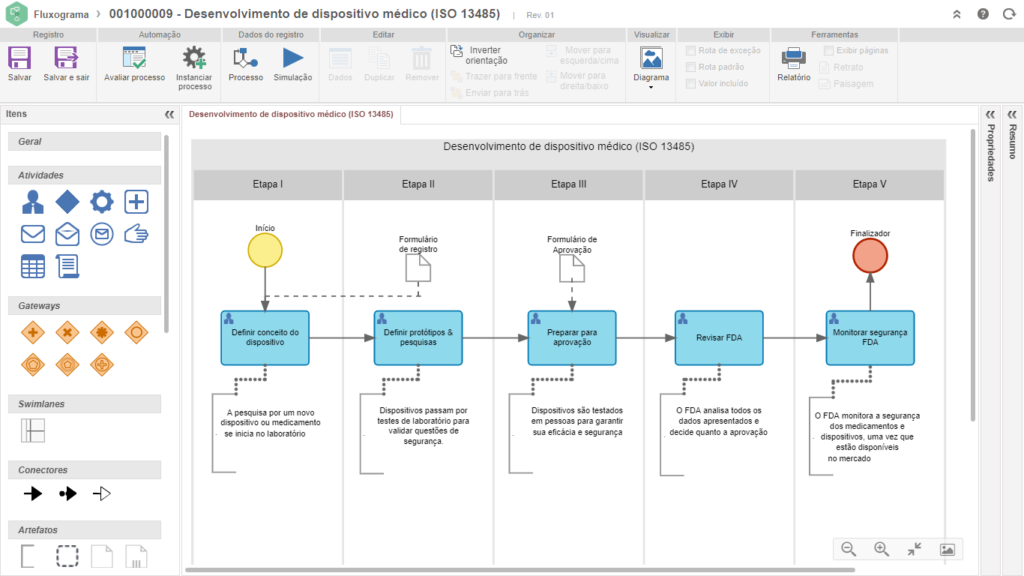Start the Simulação play icon
The image size is (1024, 576).
tap(293, 58)
